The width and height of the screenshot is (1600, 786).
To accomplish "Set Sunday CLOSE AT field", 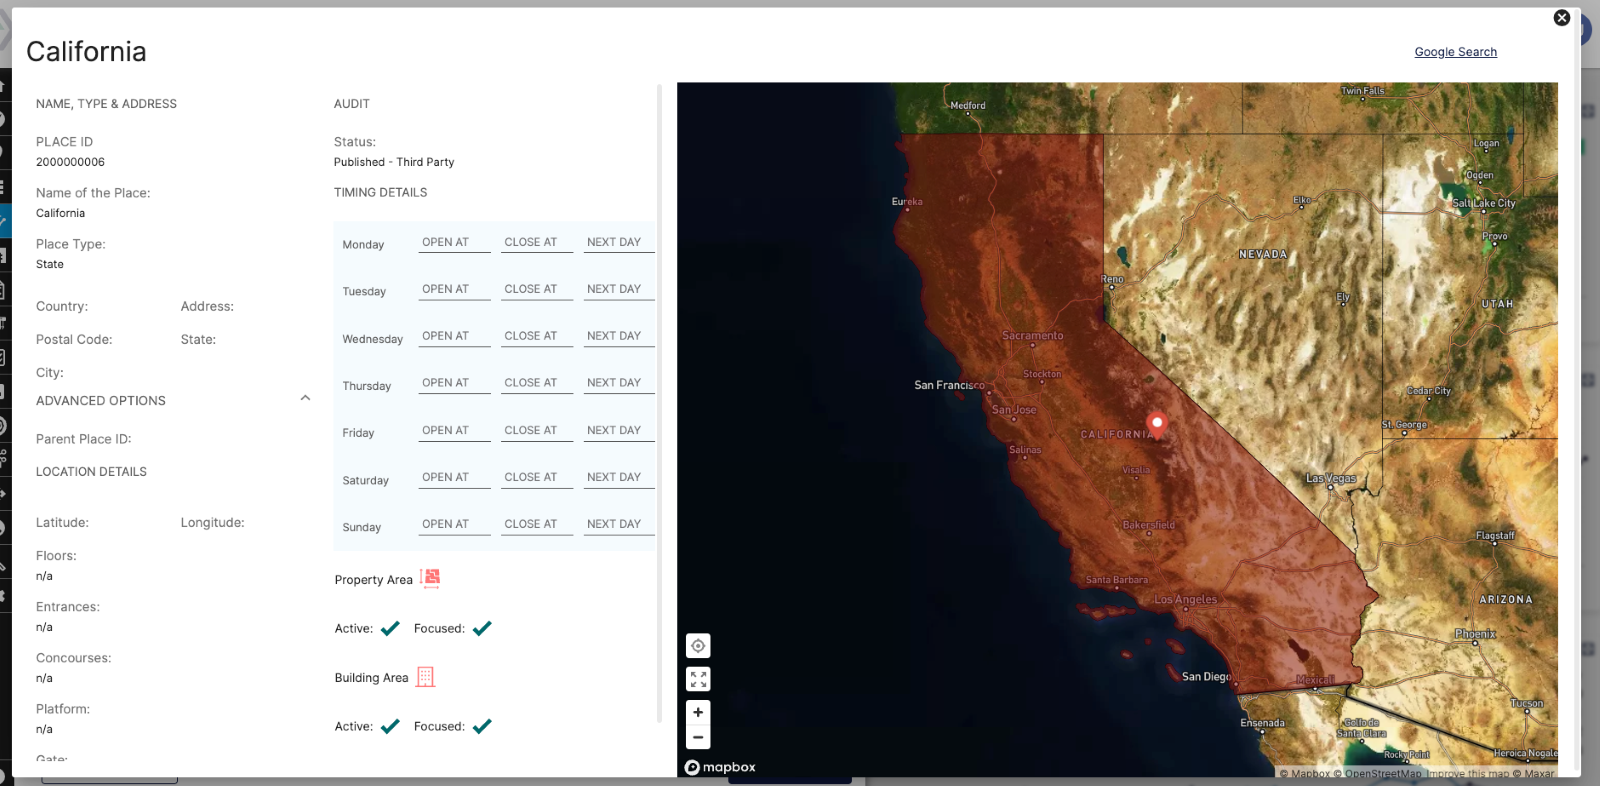I will 537,524.
